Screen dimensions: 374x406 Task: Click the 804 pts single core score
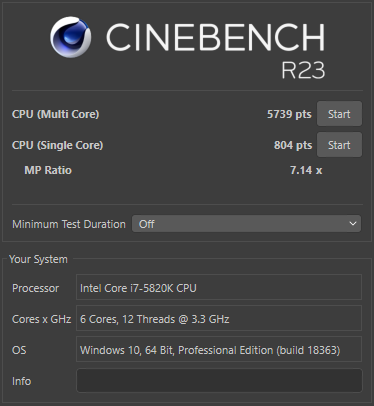[293, 145]
